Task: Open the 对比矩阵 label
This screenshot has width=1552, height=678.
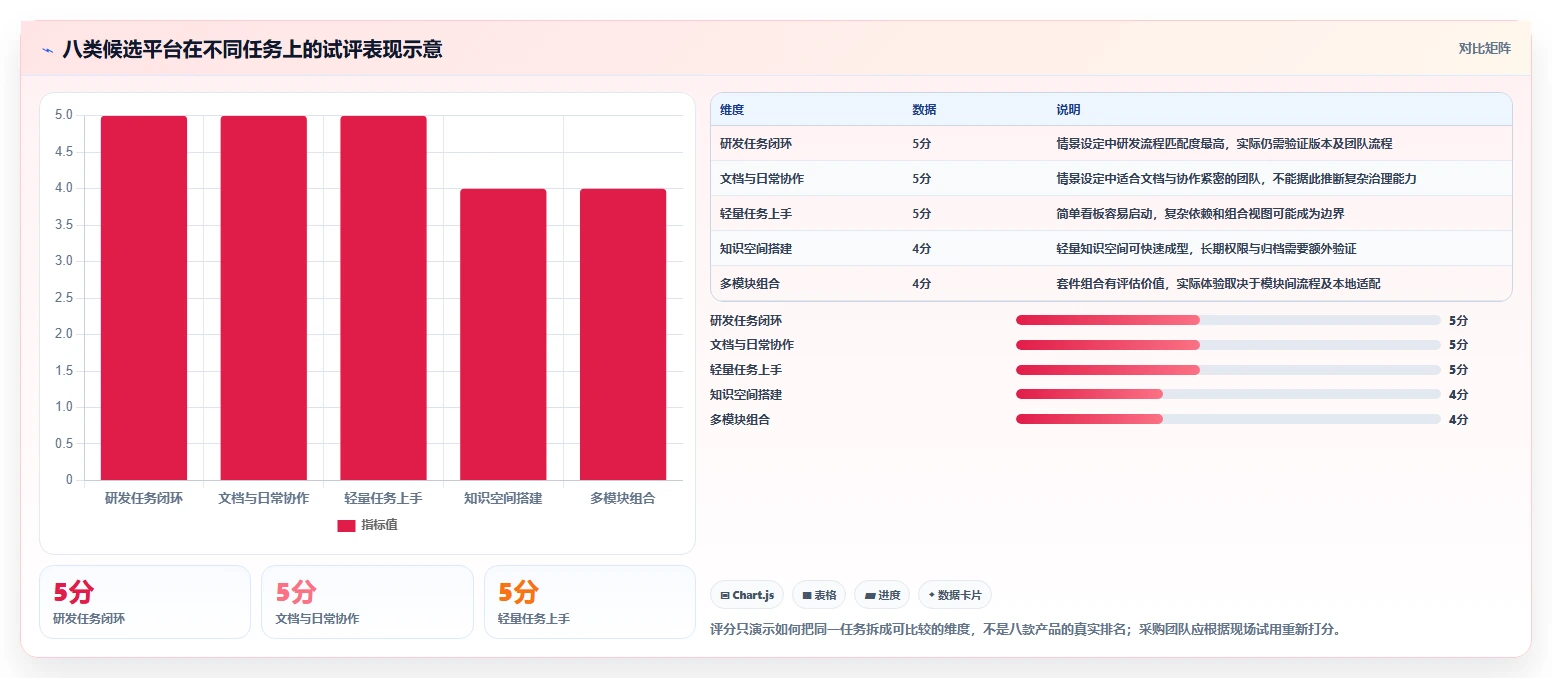Action: pyautogui.click(x=1484, y=48)
